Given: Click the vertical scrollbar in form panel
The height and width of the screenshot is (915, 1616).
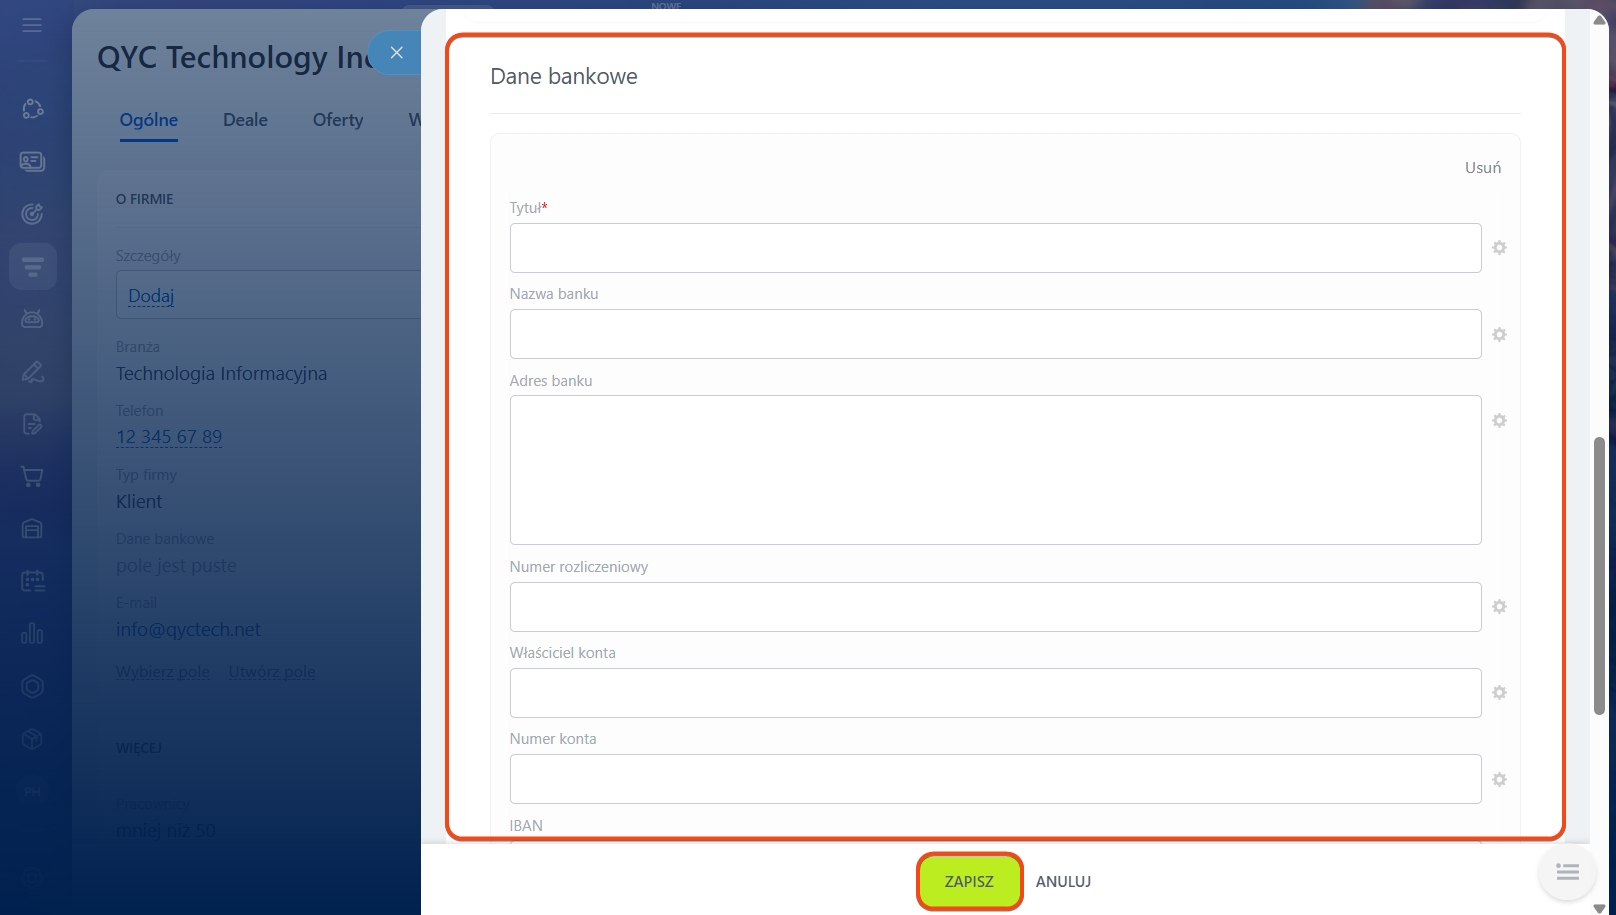Looking at the screenshot, I should pyautogui.click(x=1598, y=575).
